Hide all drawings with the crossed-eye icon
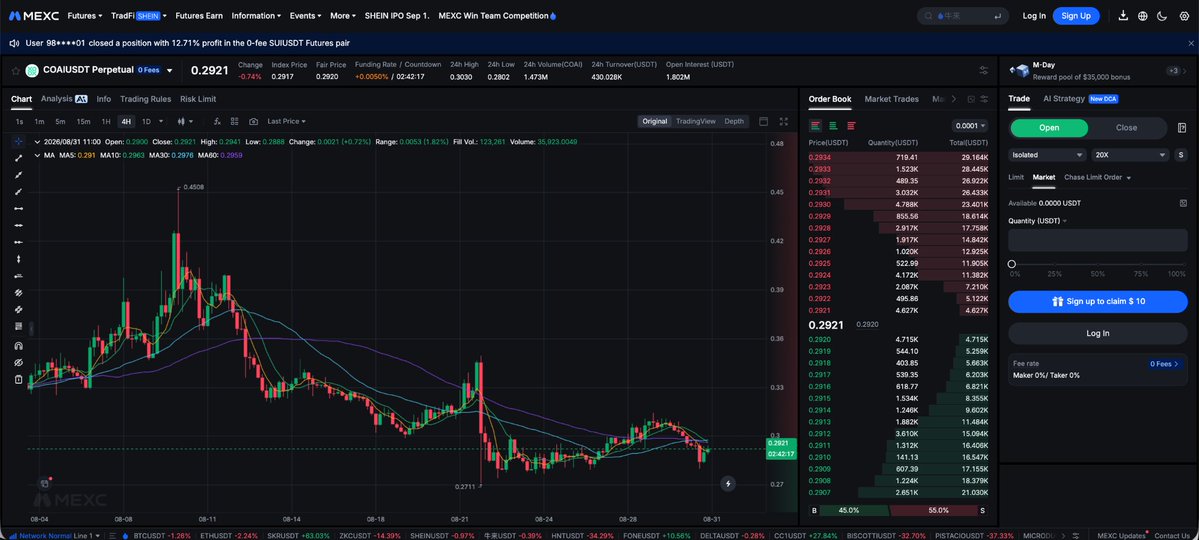 [19, 362]
